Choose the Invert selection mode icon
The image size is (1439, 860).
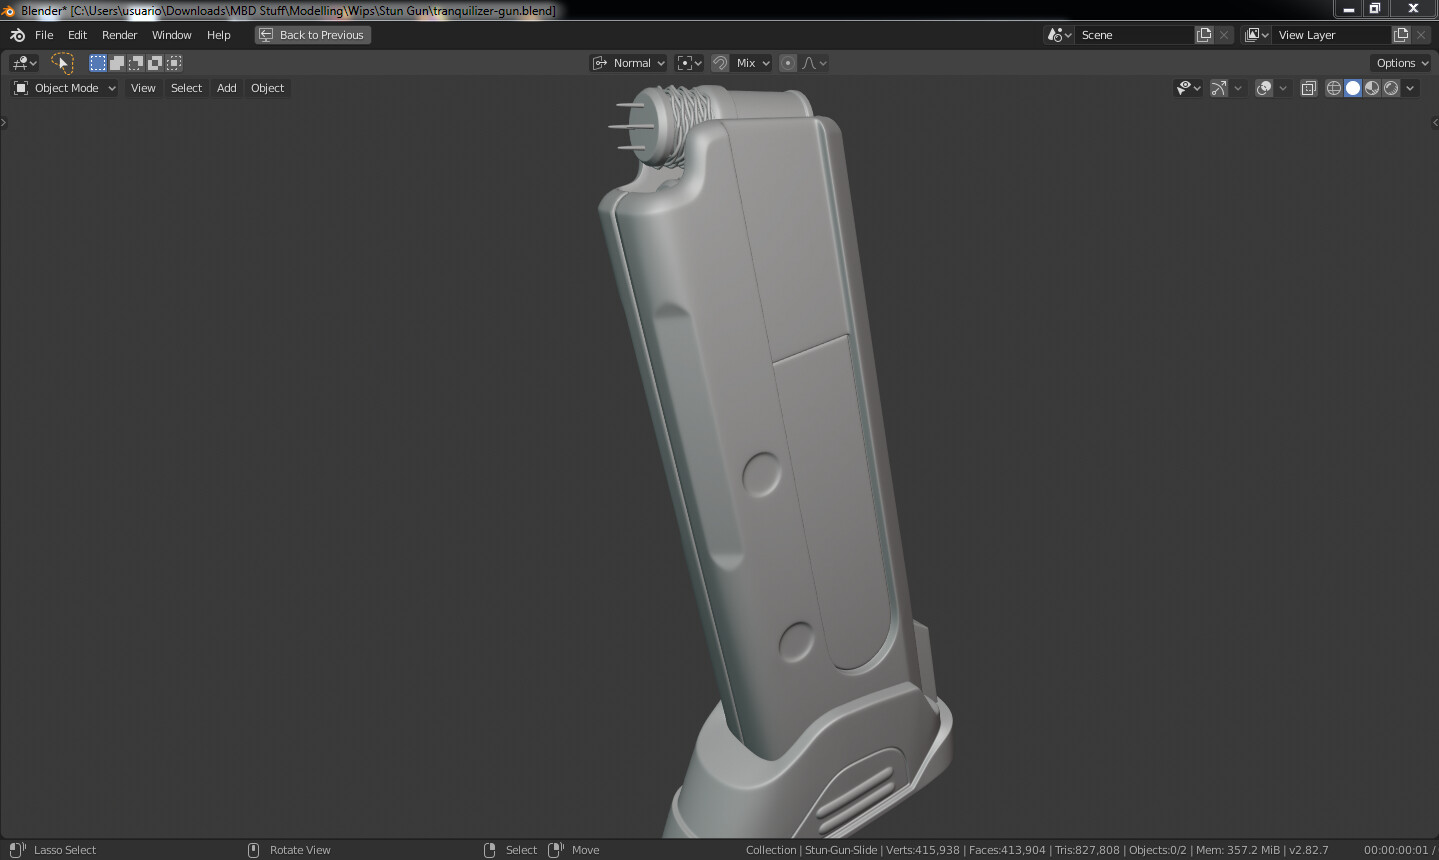tap(155, 63)
